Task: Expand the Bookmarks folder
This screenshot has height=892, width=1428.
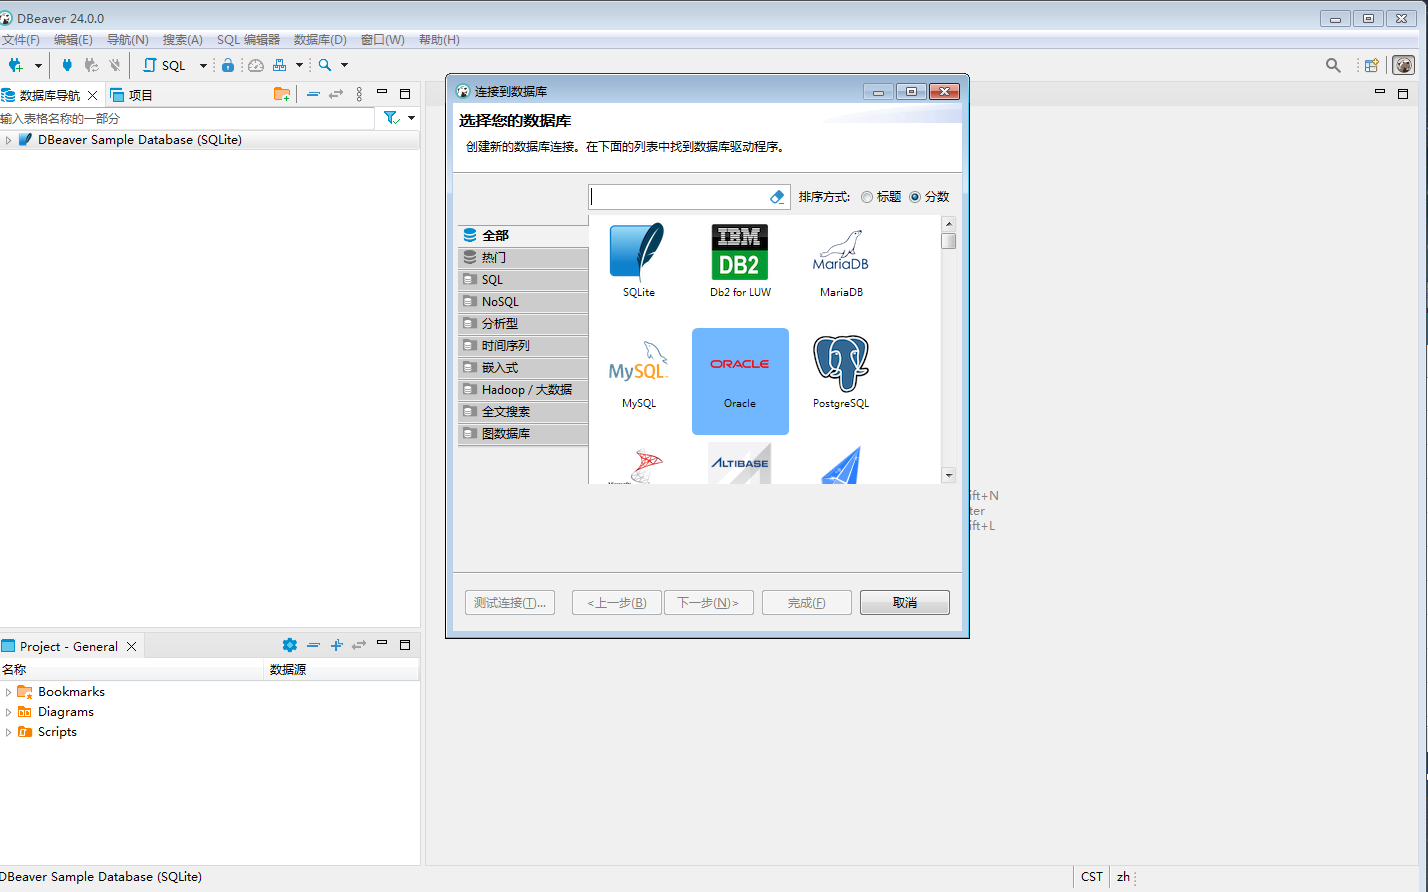Action: pos(8,692)
